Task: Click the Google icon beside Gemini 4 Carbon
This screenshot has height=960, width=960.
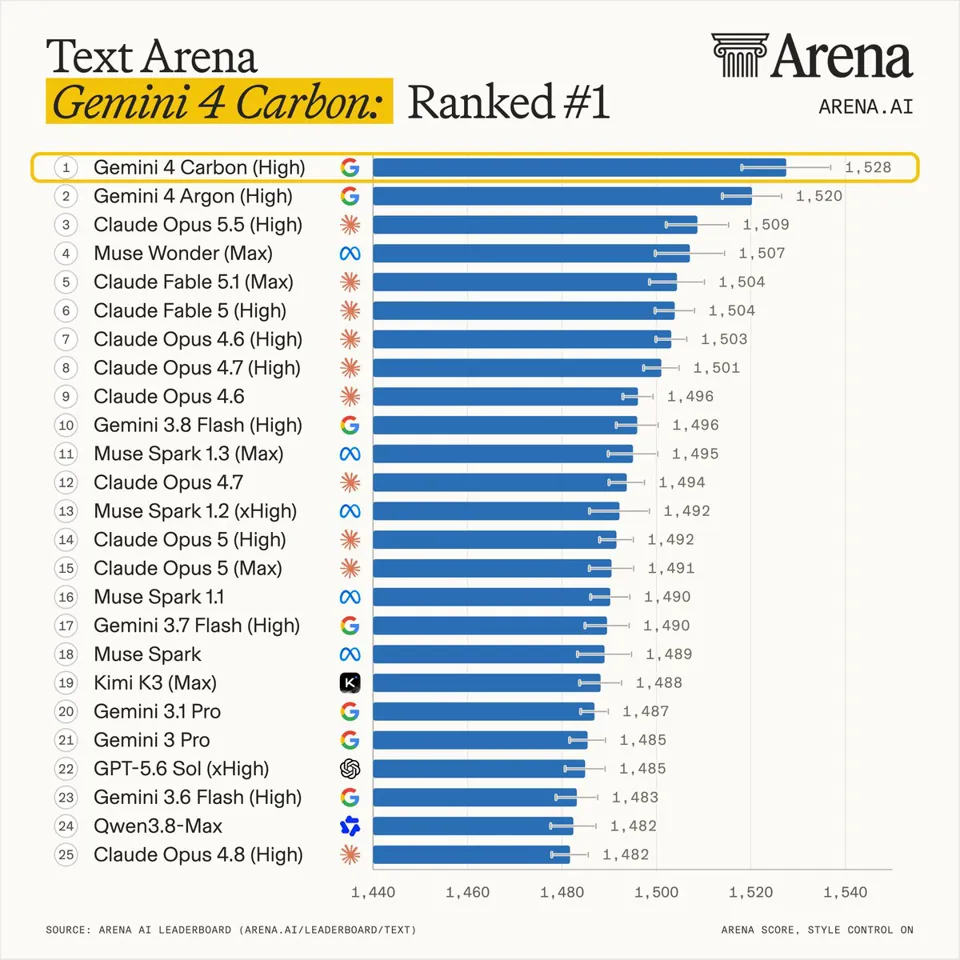Action: tap(350, 167)
